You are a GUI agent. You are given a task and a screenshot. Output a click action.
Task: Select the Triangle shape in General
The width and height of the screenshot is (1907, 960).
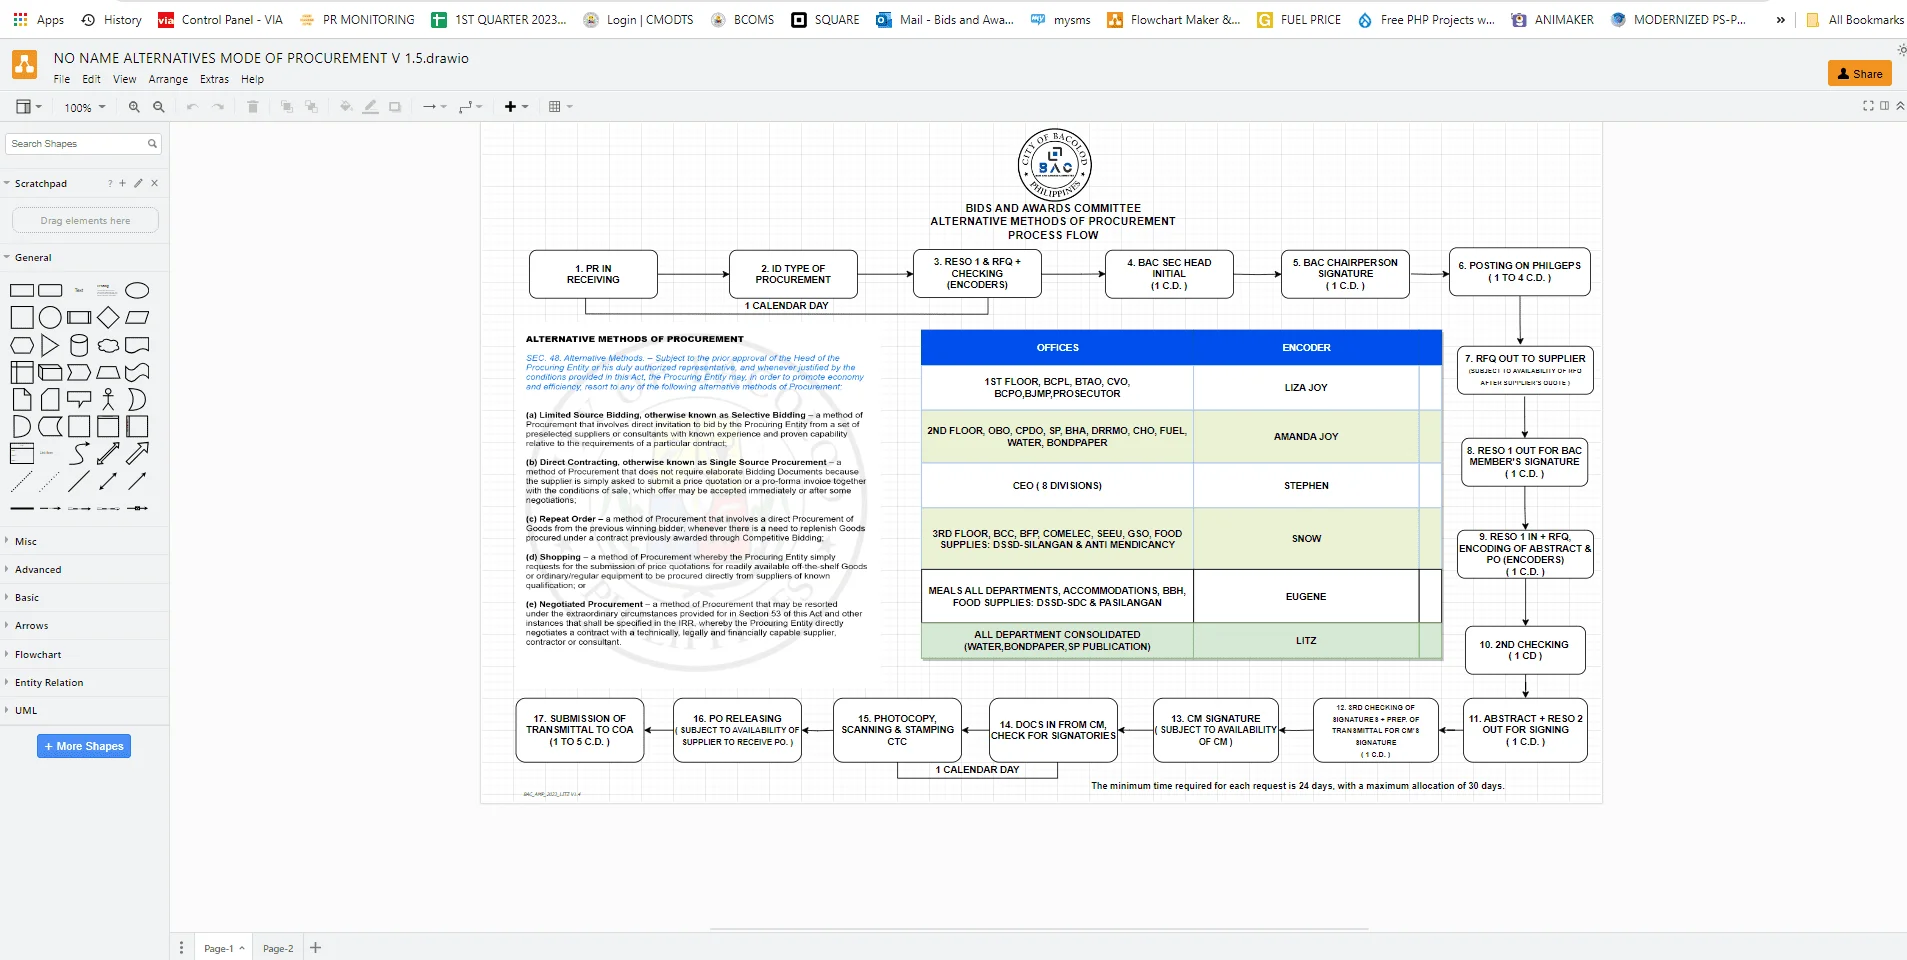click(50, 346)
